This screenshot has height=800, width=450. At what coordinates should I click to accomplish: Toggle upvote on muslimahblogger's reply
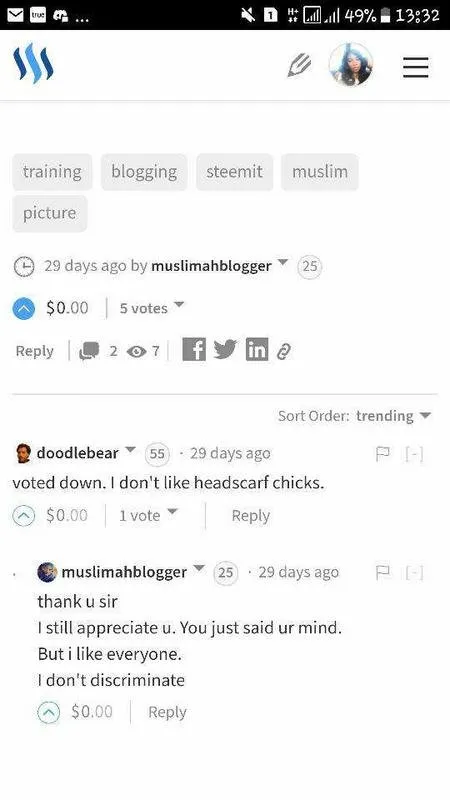[x=48, y=712]
